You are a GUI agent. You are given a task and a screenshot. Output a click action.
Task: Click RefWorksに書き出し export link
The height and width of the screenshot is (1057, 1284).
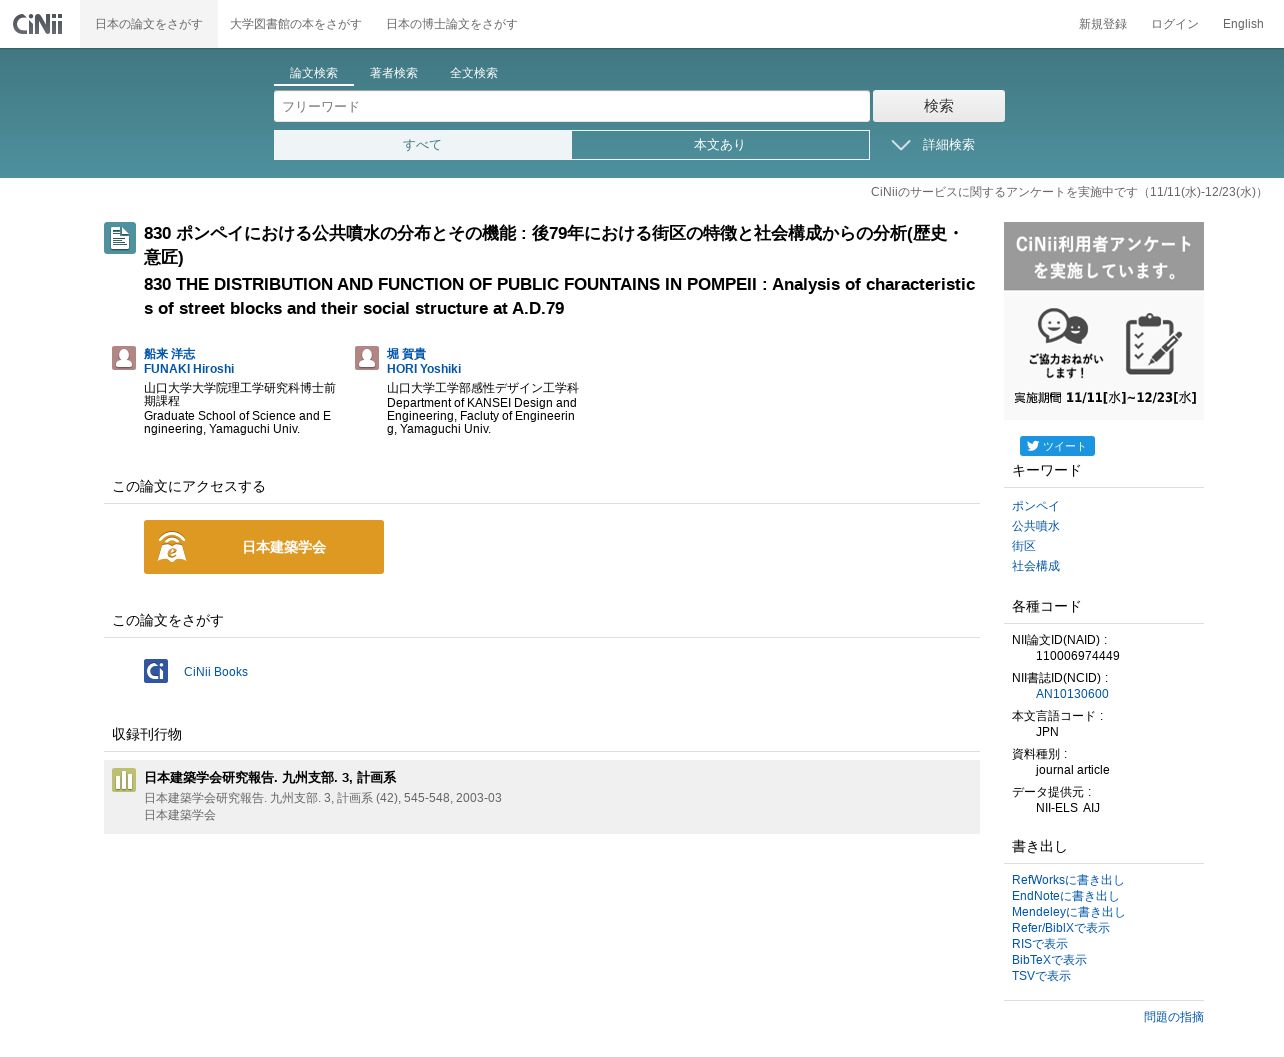tap(1068, 880)
